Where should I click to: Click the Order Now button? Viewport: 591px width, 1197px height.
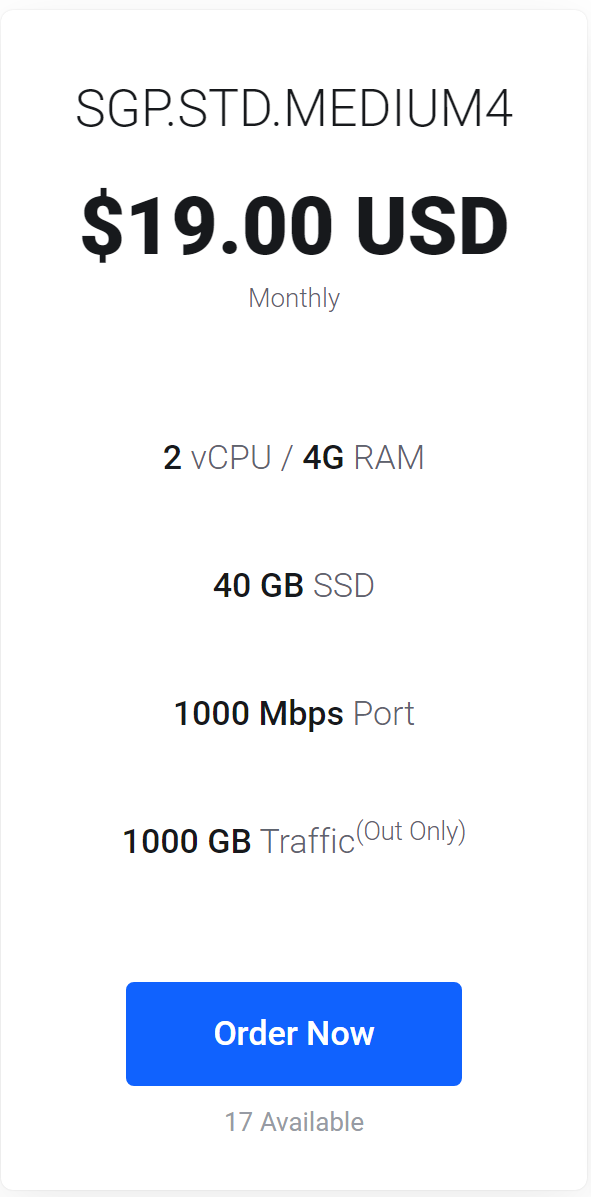(294, 1033)
